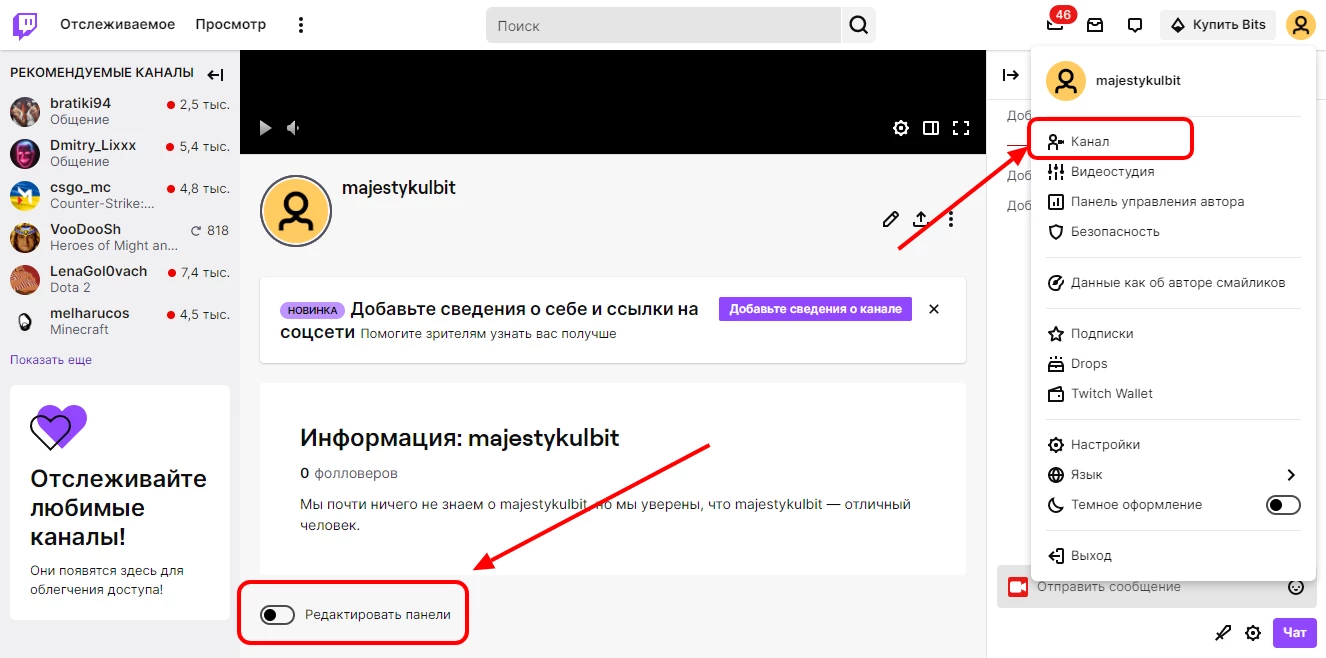This screenshot has width=1326, height=658.
Task: Select Канал in the user menu
Action: click(1174, 142)
